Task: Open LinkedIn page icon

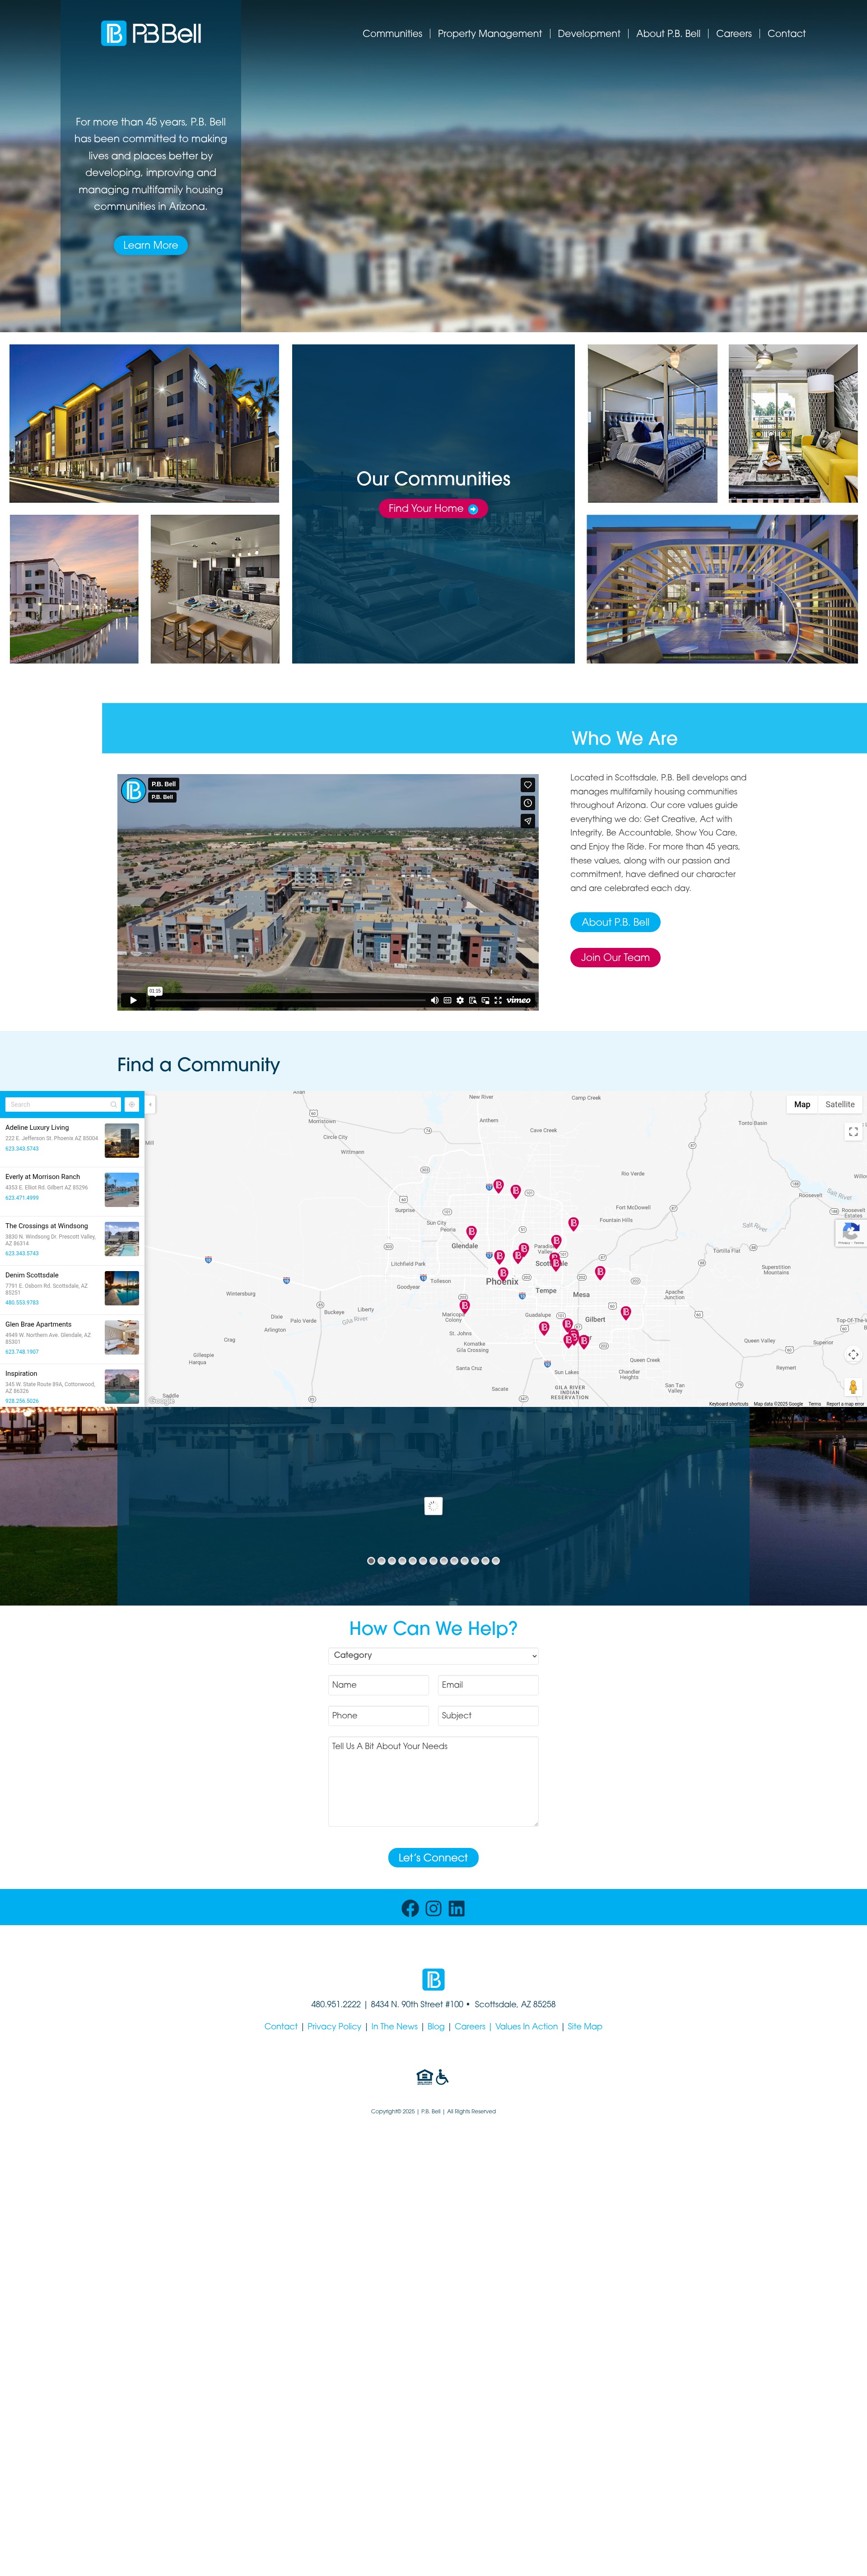Action: [x=456, y=1908]
